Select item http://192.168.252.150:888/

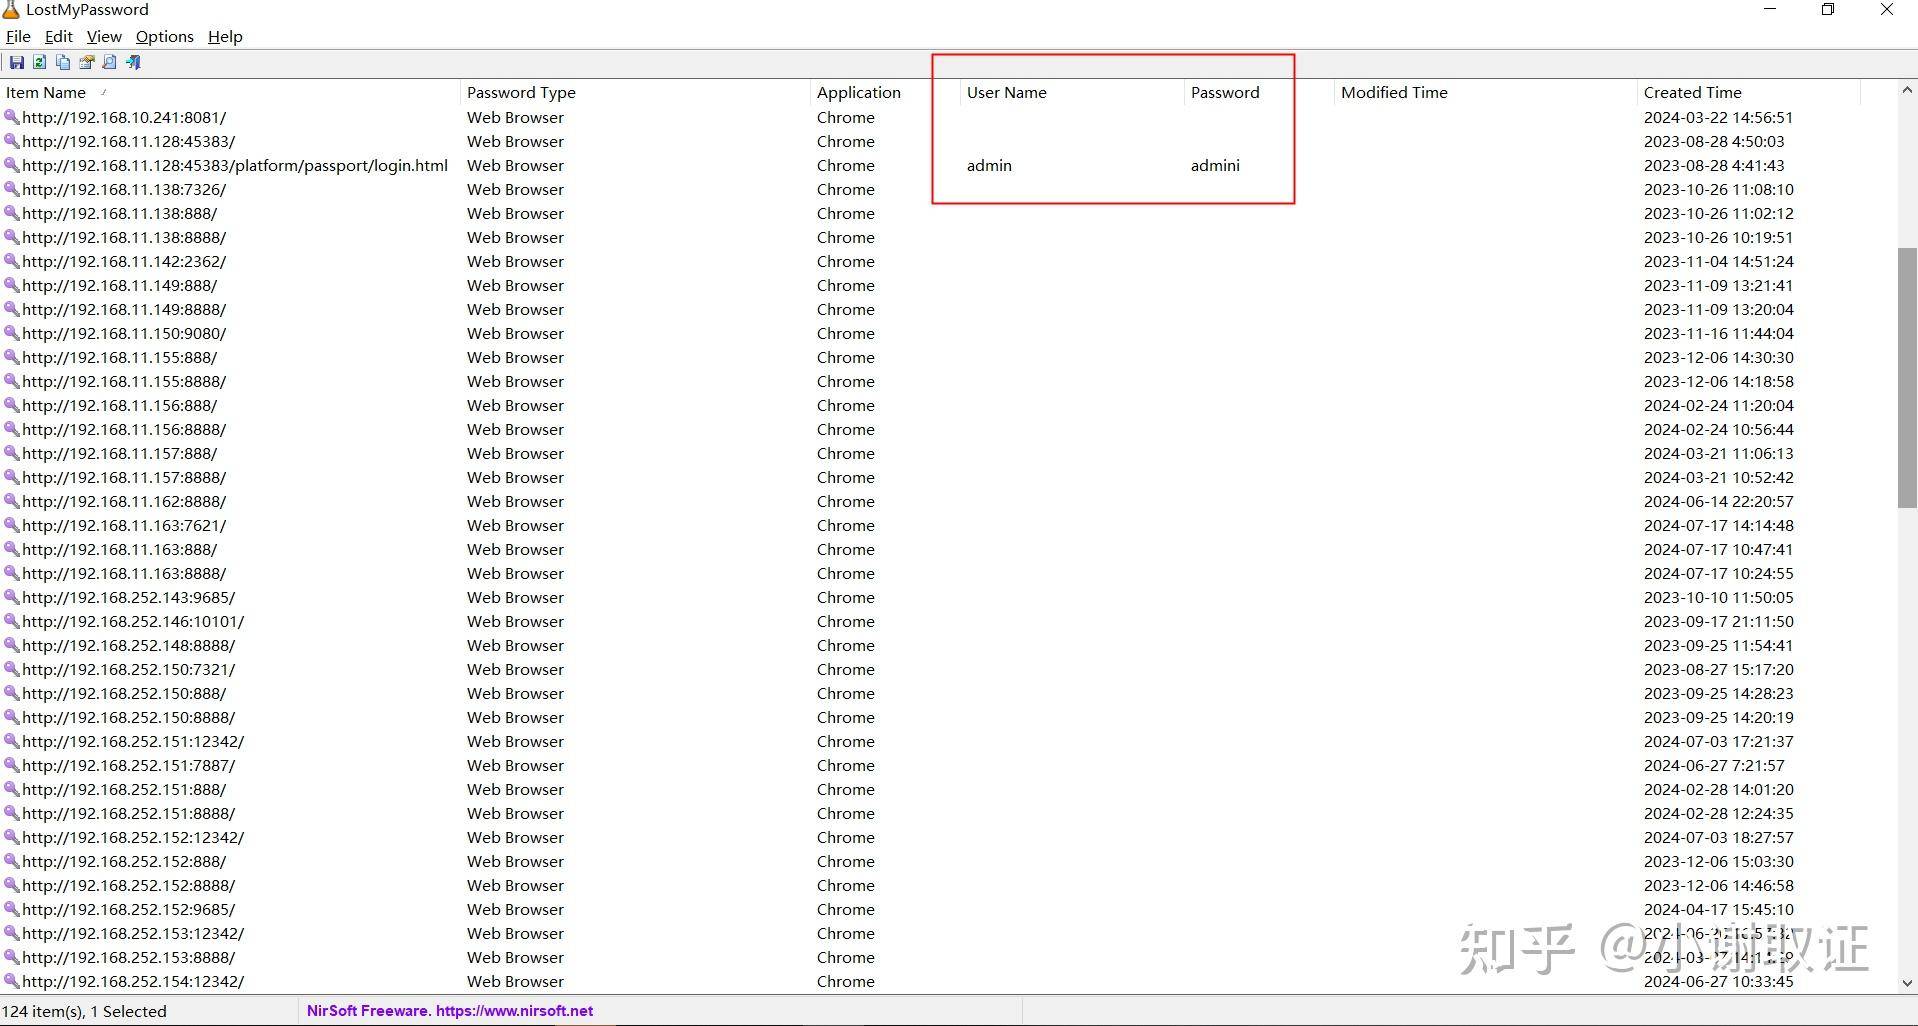(x=124, y=693)
